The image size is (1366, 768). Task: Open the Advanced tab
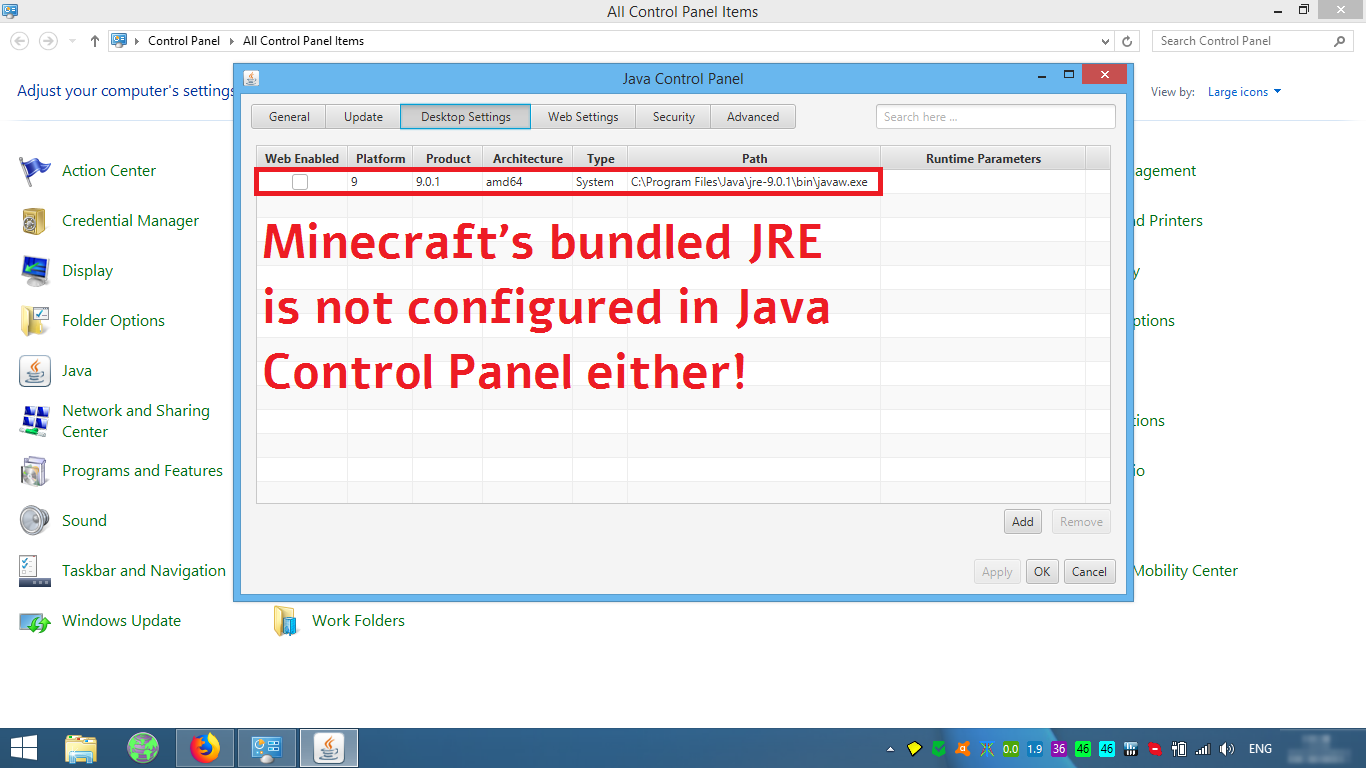pos(753,117)
